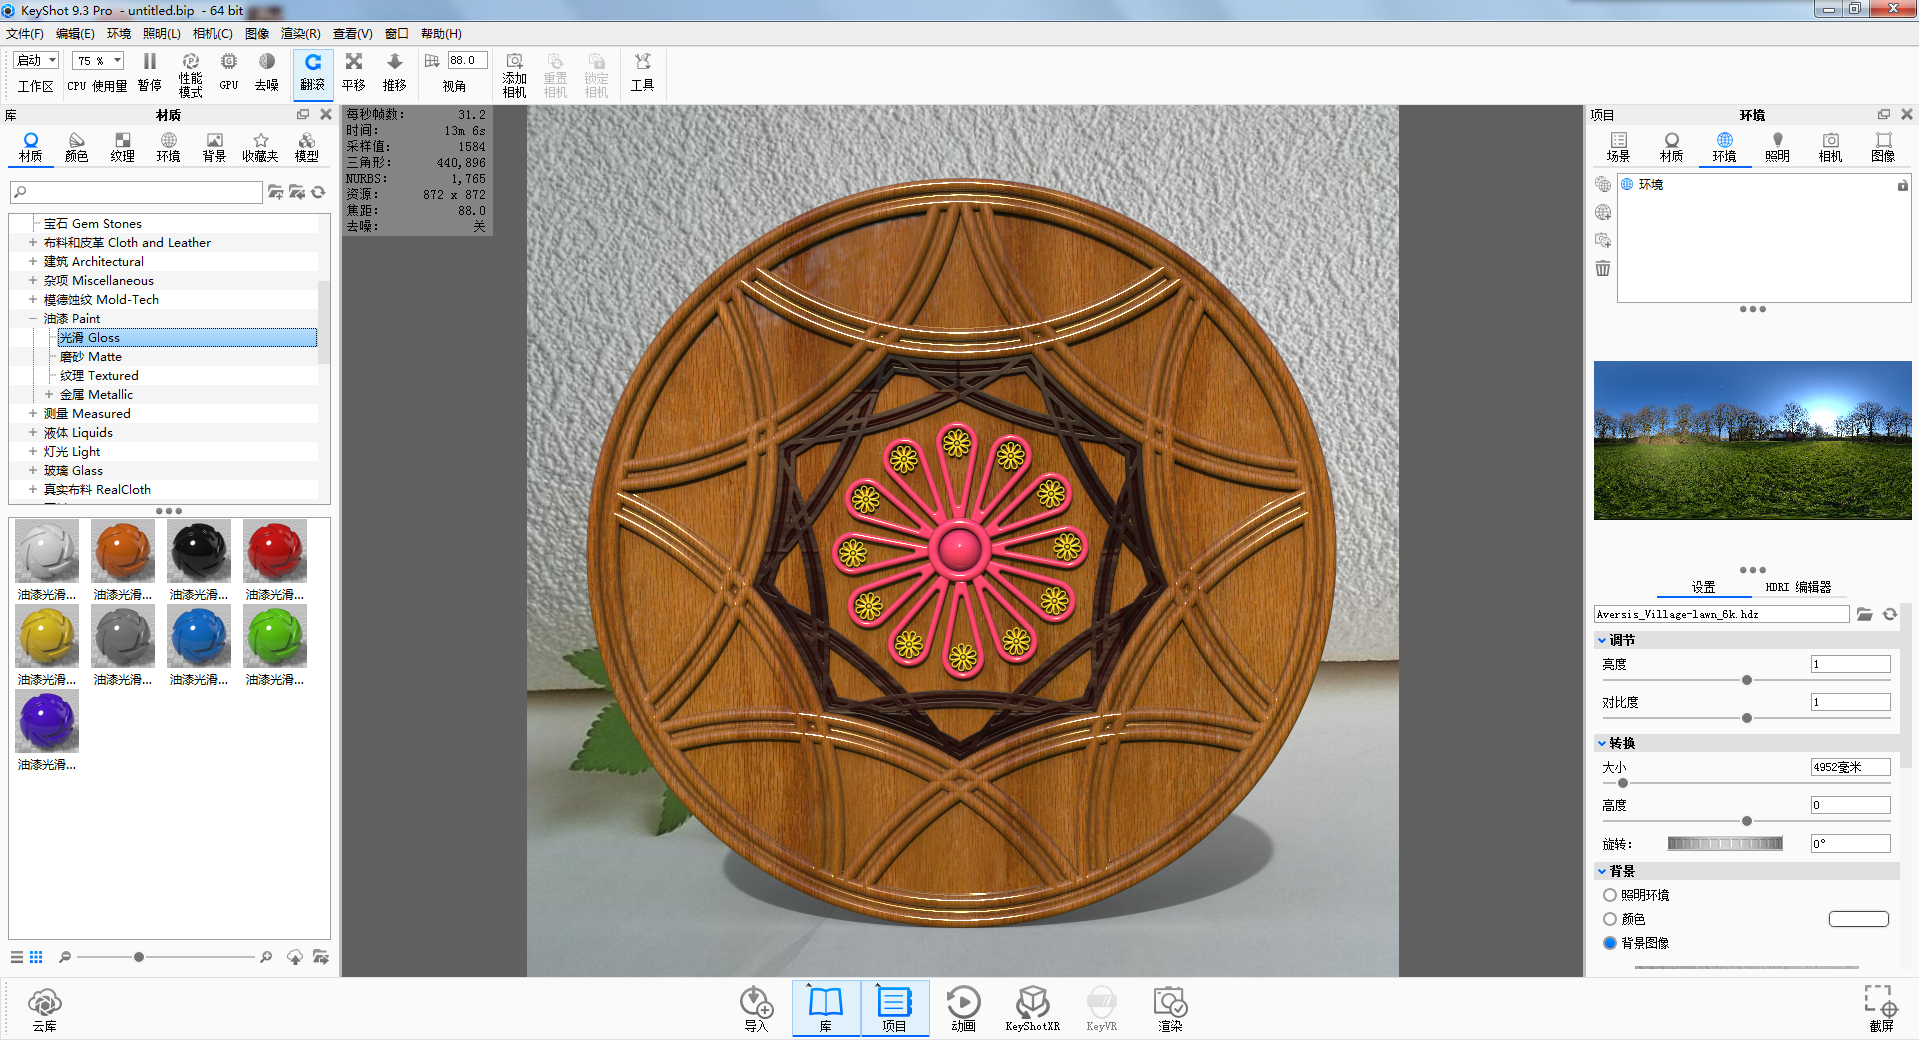The height and width of the screenshot is (1040, 1919).
Task: Switch library to list view
Action: point(16,957)
